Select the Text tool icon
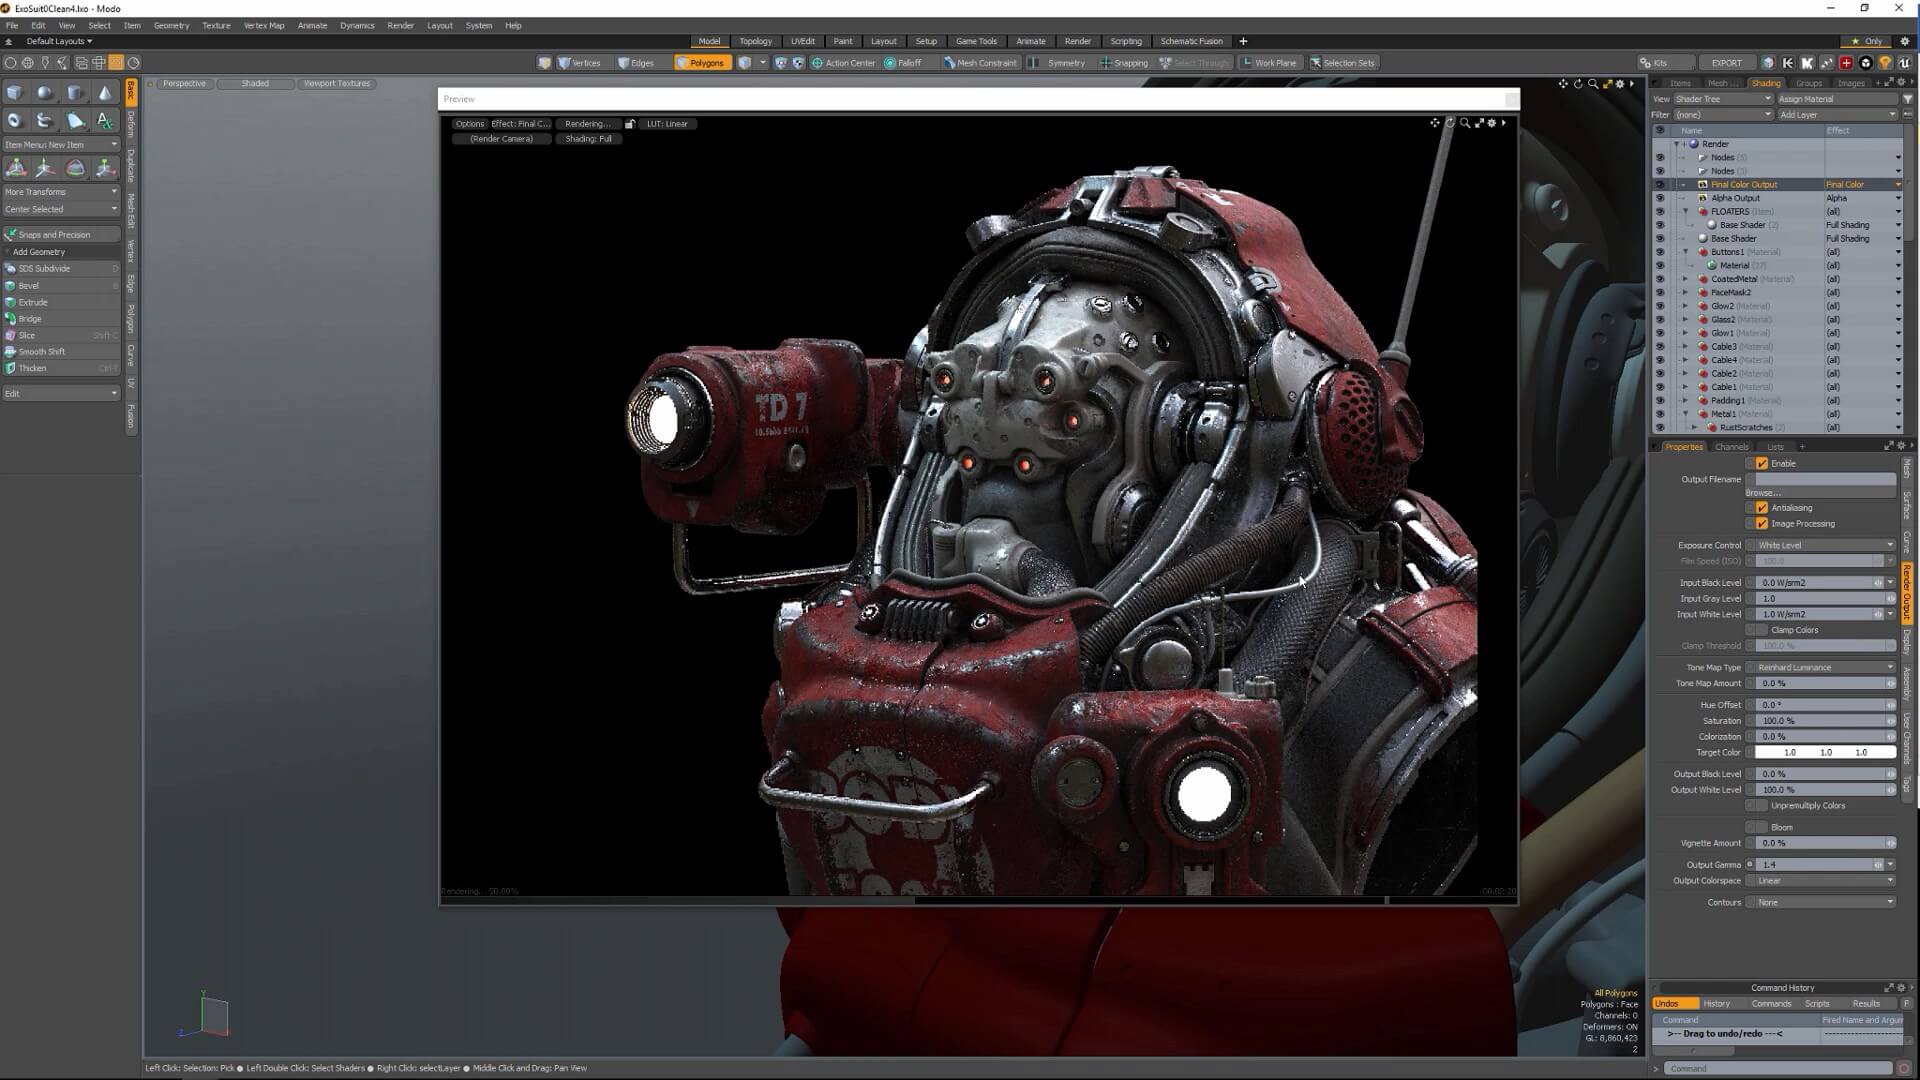 pyautogui.click(x=105, y=120)
